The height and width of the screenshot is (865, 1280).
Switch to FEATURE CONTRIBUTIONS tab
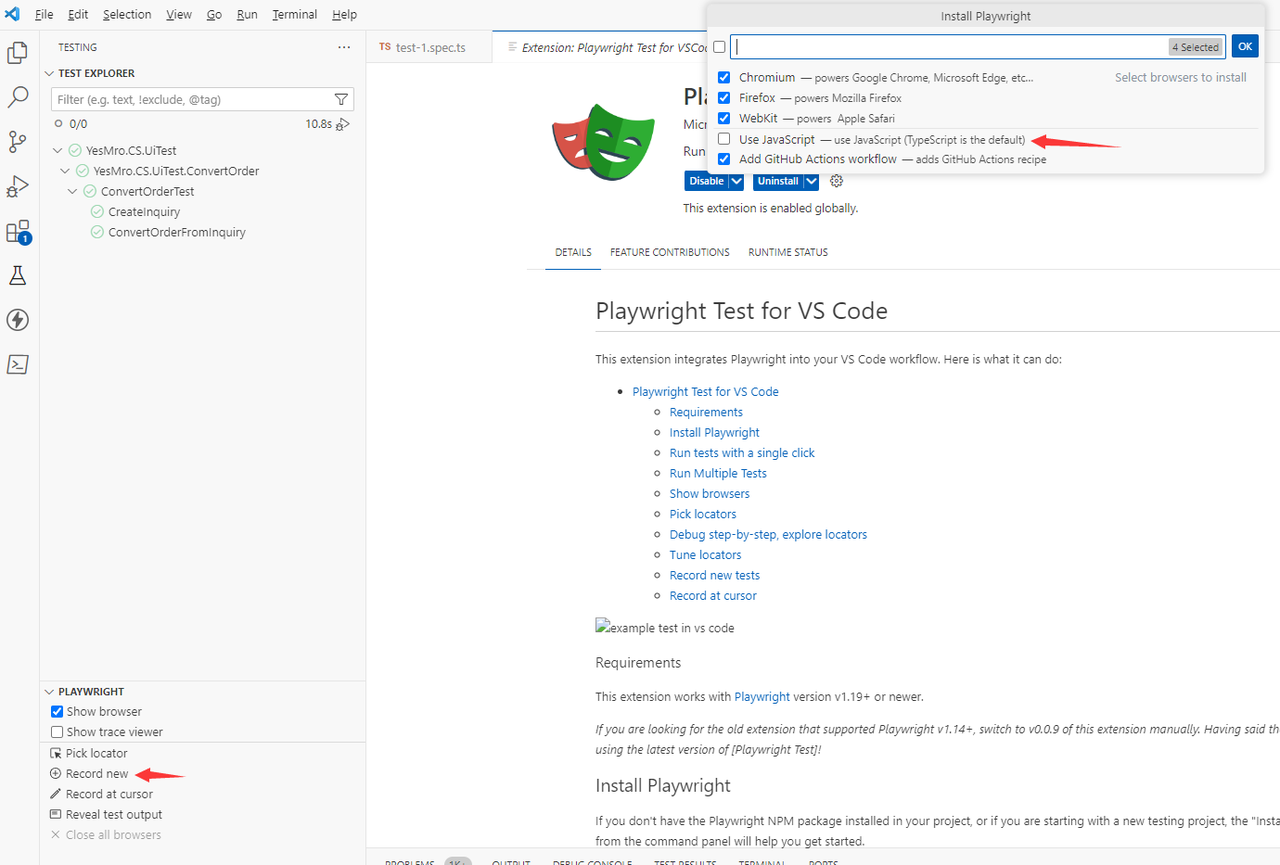point(670,252)
